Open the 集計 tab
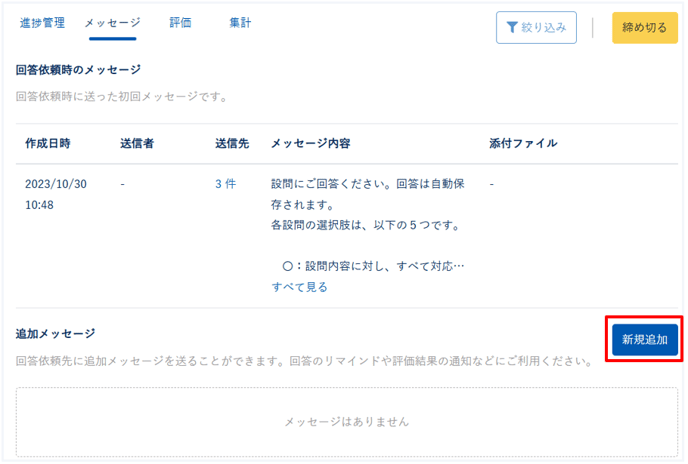688x464 pixels. point(240,23)
